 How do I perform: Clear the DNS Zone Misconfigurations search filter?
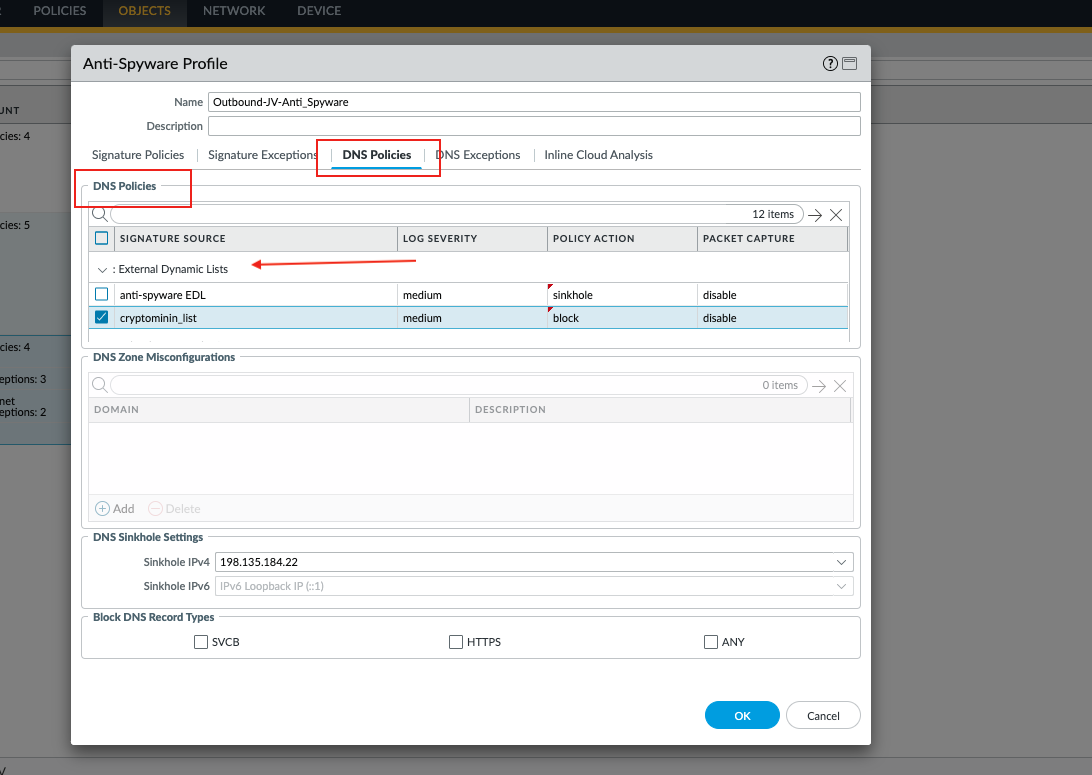[x=840, y=386]
